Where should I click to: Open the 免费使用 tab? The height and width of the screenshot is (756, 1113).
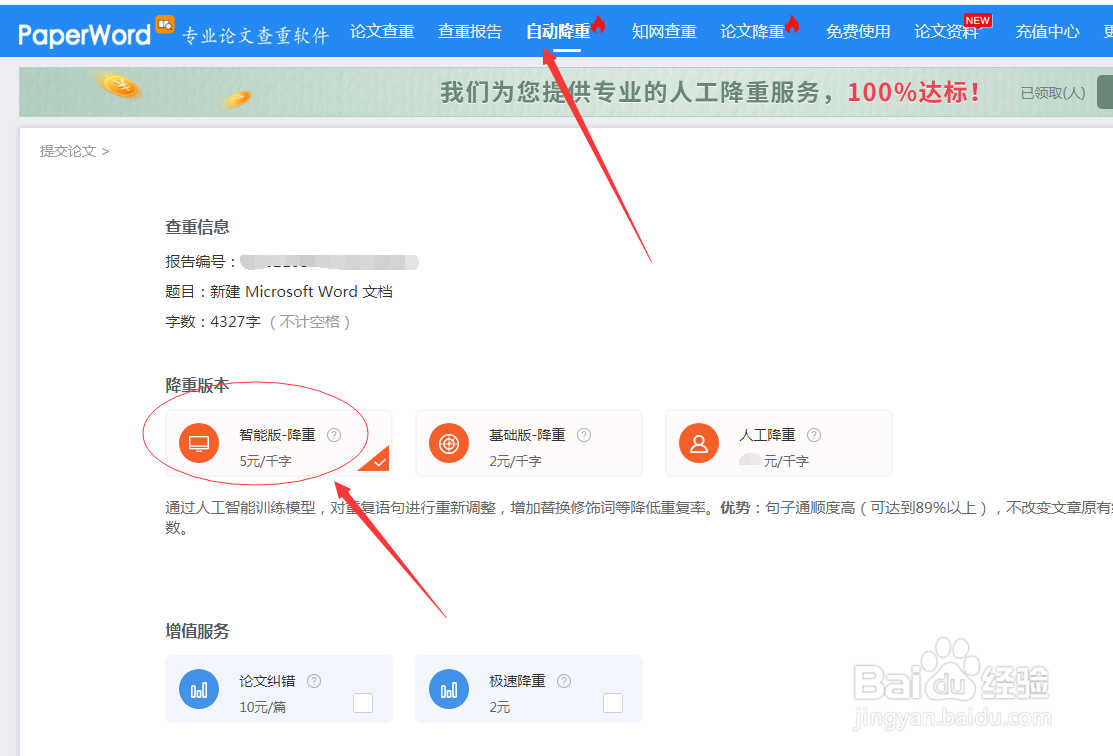click(858, 31)
